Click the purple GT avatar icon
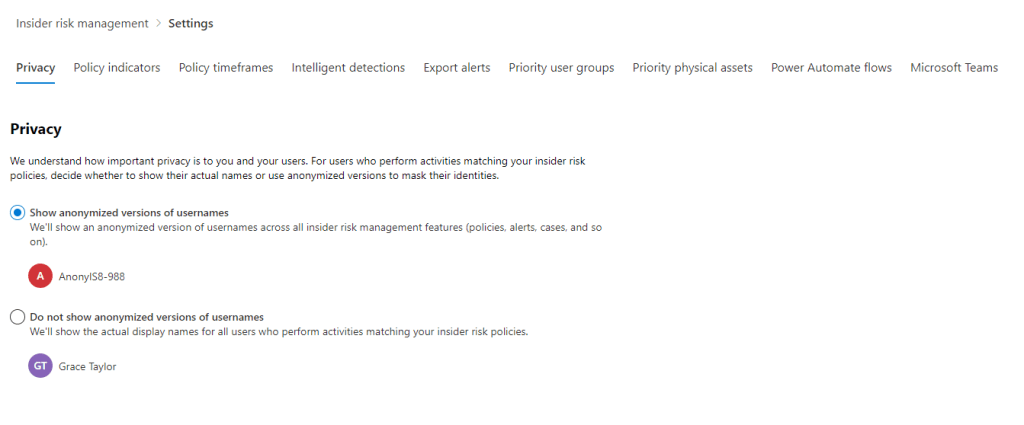The image size is (1024, 425). pos(40,366)
